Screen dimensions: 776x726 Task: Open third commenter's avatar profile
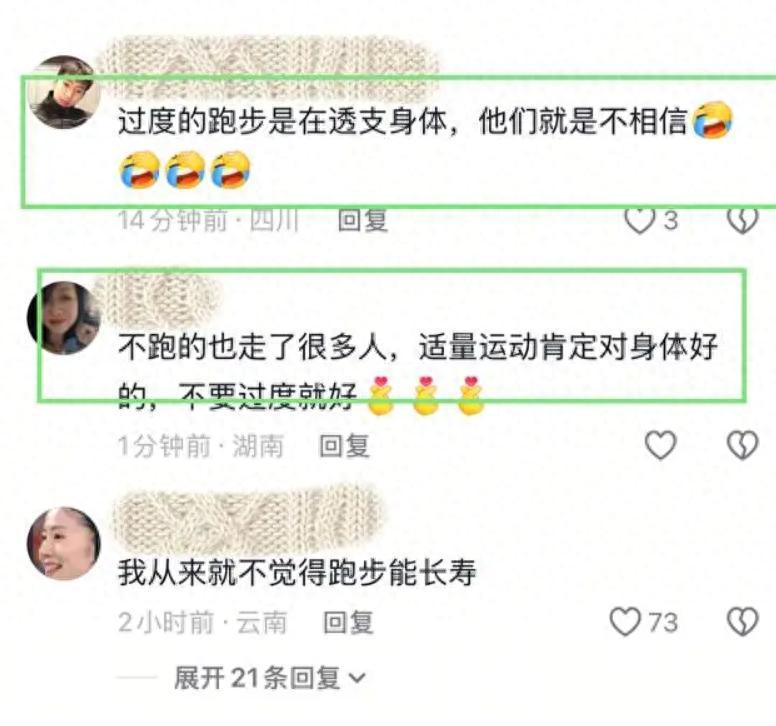63,543
